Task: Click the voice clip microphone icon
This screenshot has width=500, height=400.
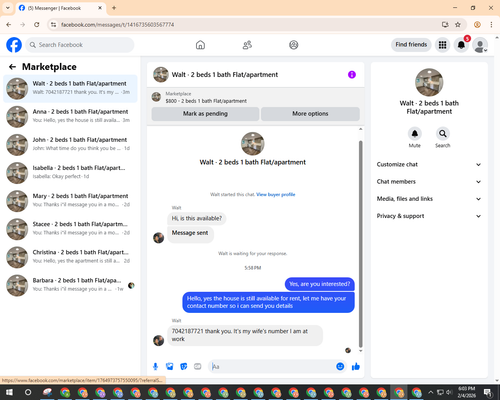Action: click(155, 367)
